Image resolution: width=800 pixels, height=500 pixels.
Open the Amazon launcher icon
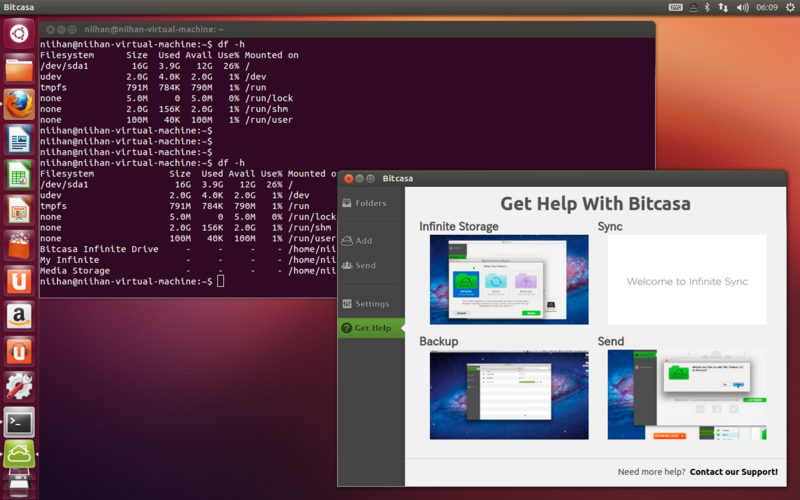click(19, 316)
